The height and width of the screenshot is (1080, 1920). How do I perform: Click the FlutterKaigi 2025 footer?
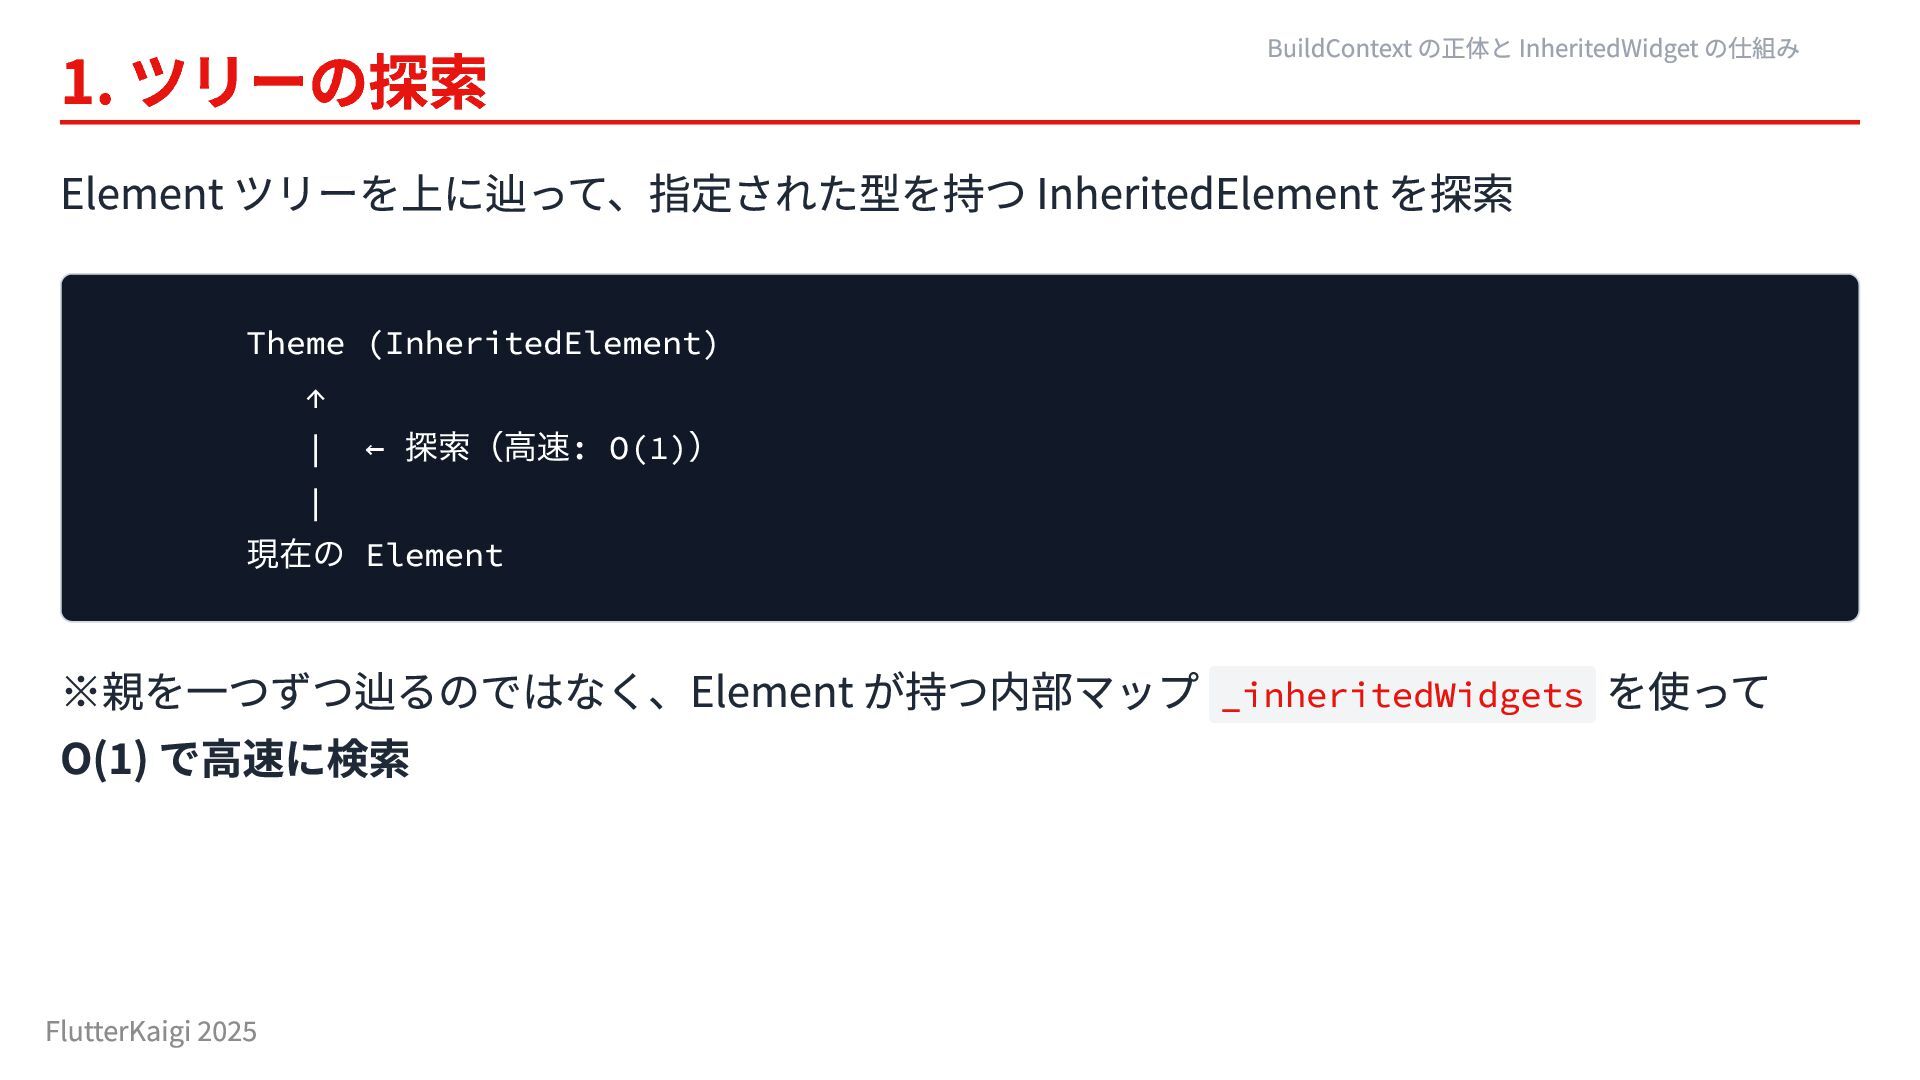(x=151, y=1031)
